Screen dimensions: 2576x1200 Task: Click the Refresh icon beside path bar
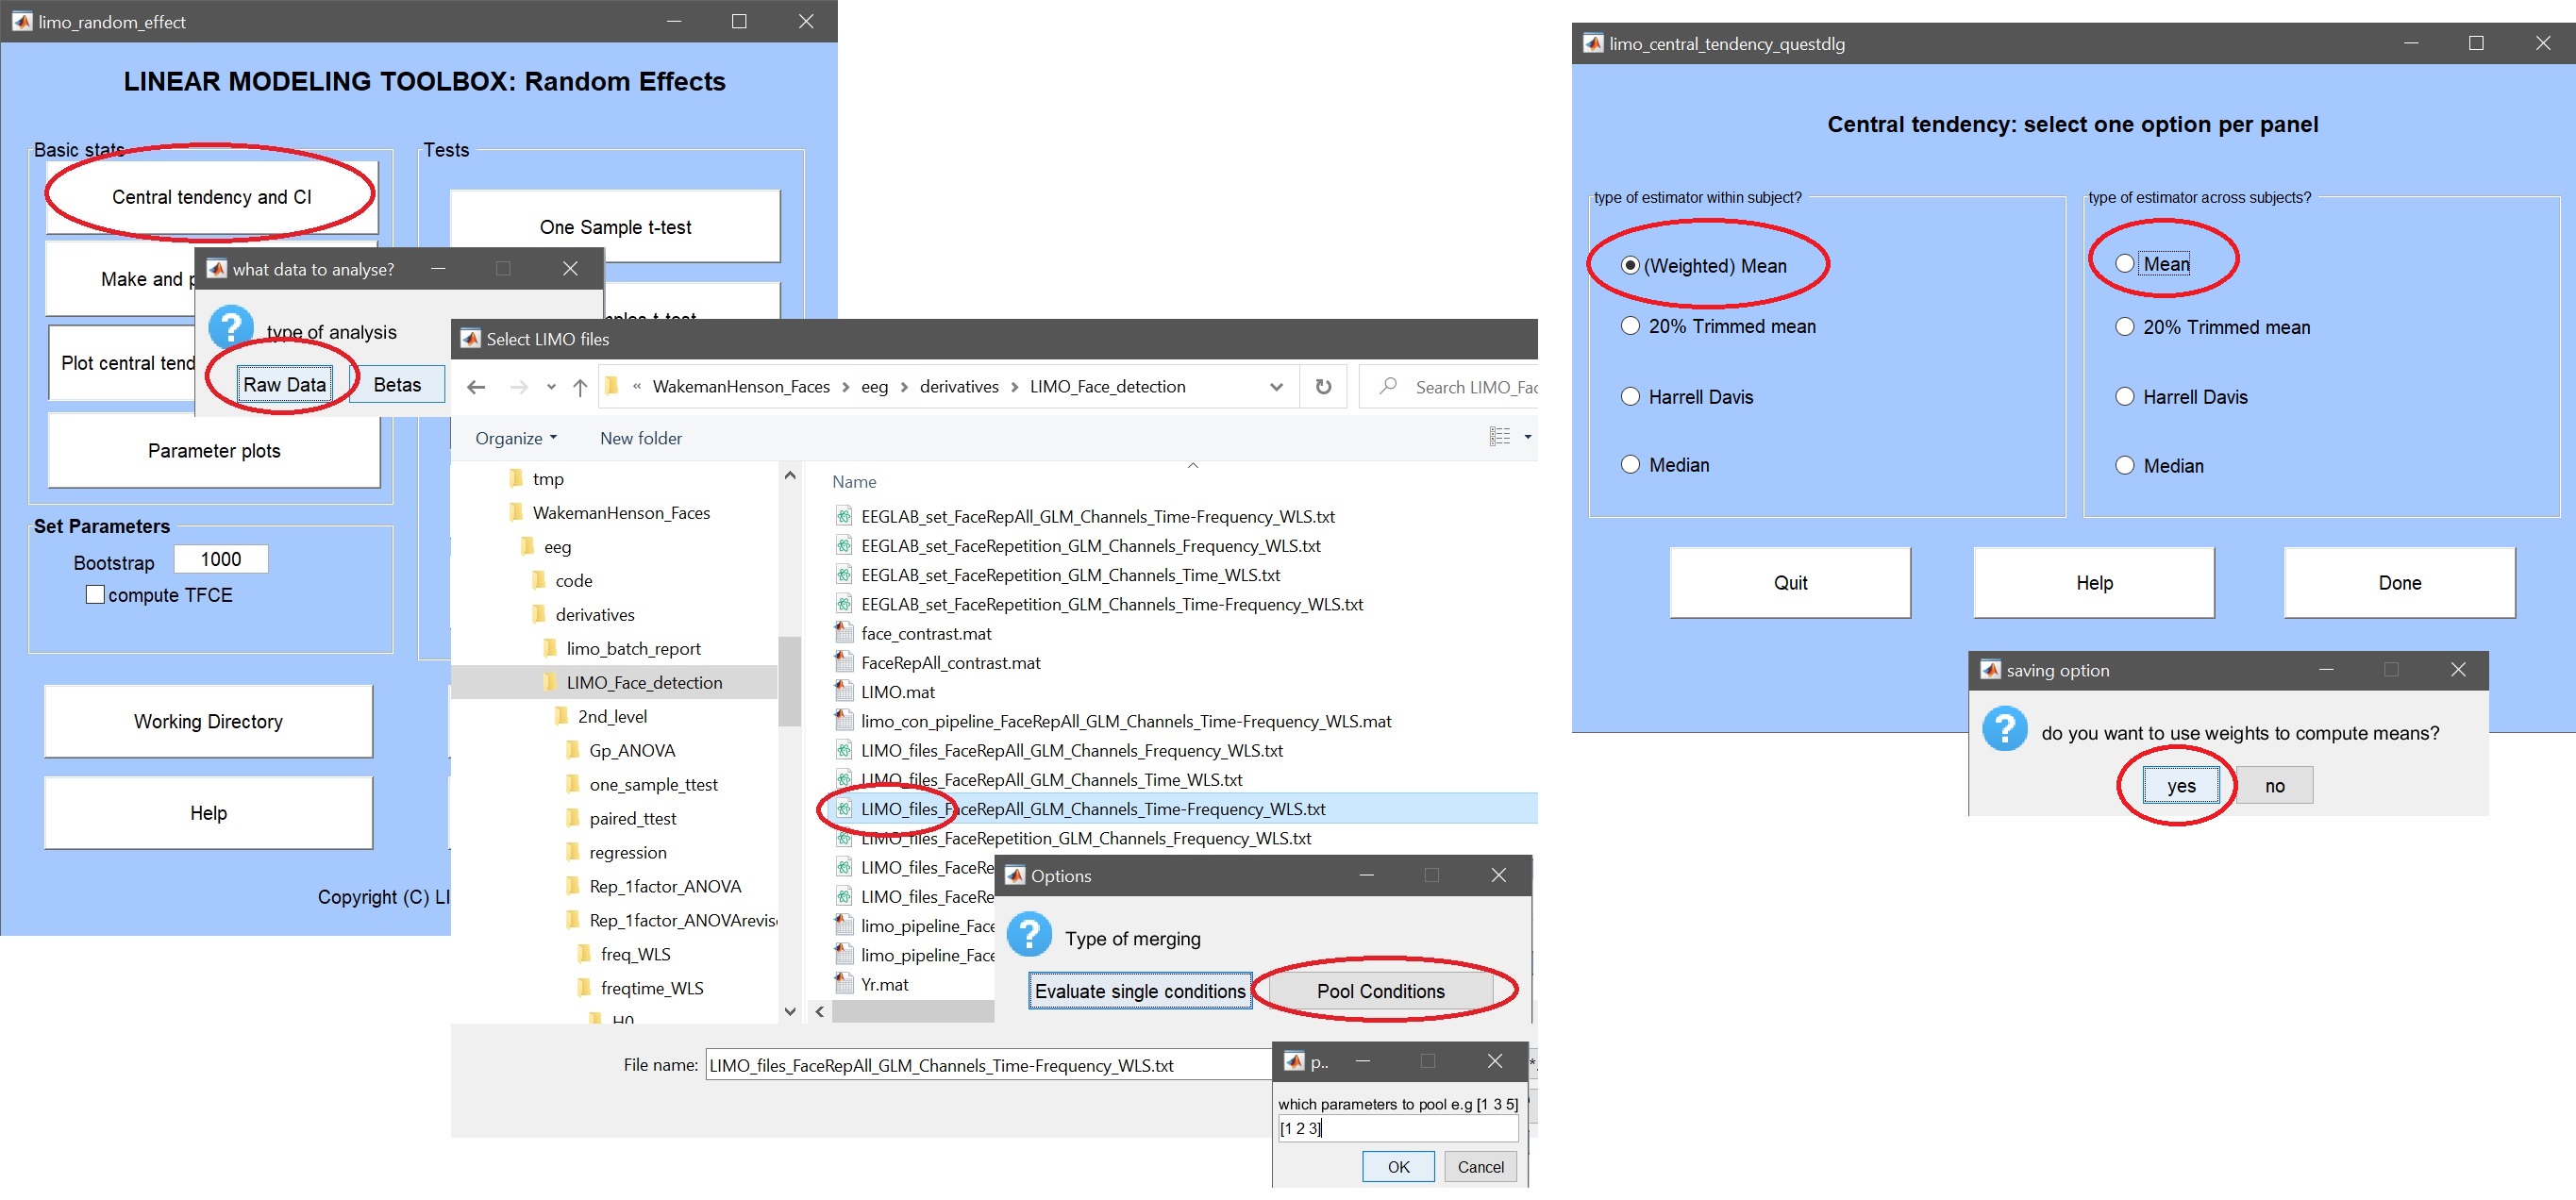pyautogui.click(x=1323, y=387)
